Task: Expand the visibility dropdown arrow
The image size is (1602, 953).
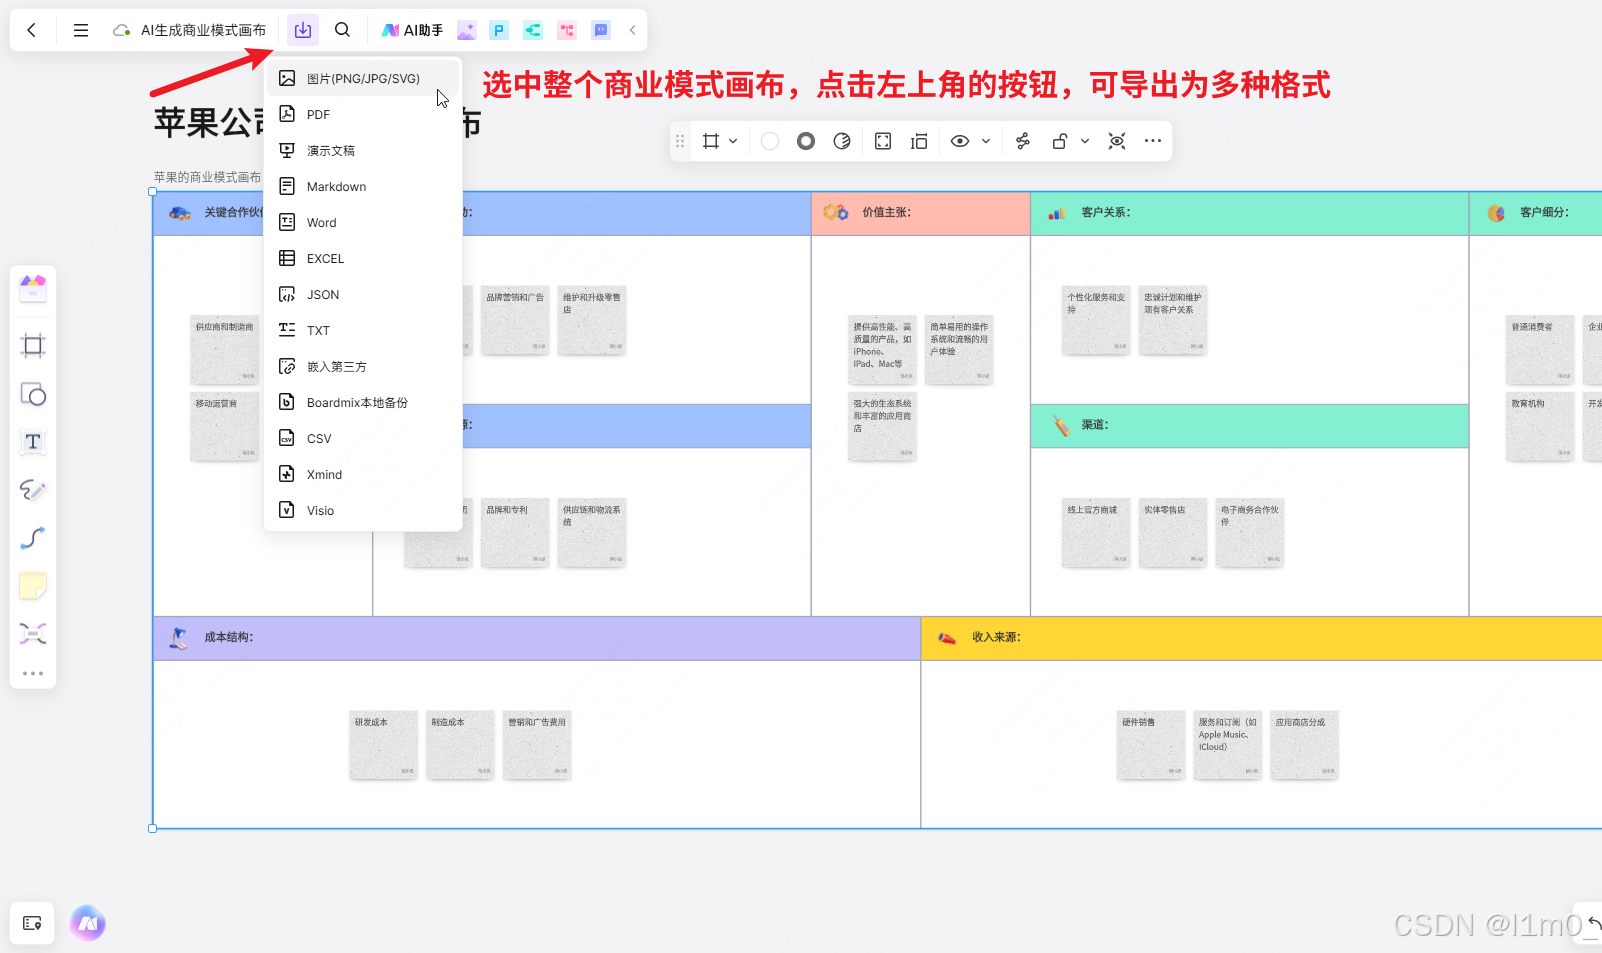Action: (x=986, y=141)
